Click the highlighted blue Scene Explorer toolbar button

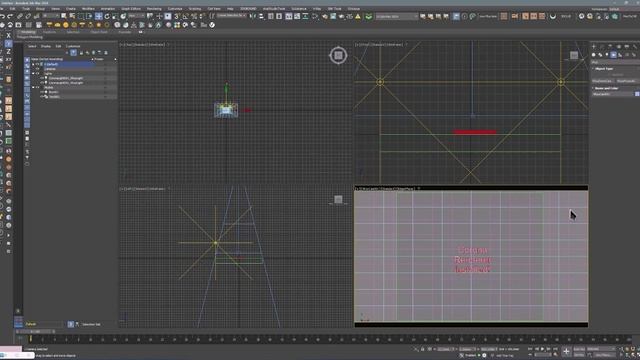(x=73, y=53)
